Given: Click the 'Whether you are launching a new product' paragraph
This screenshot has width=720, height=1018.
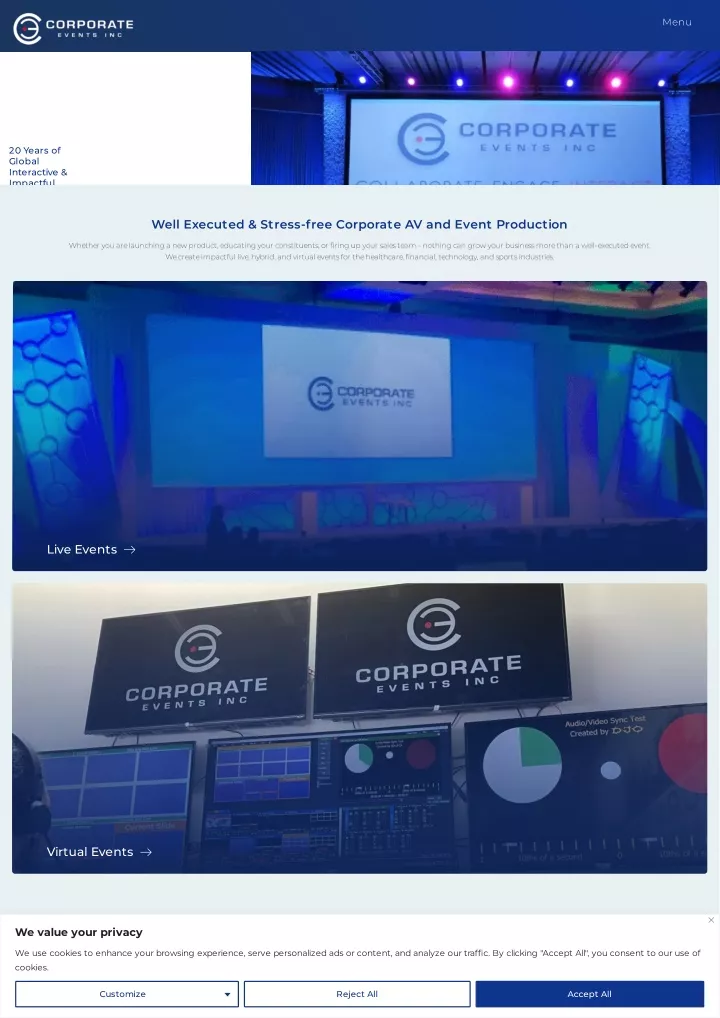Looking at the screenshot, I should [x=359, y=251].
